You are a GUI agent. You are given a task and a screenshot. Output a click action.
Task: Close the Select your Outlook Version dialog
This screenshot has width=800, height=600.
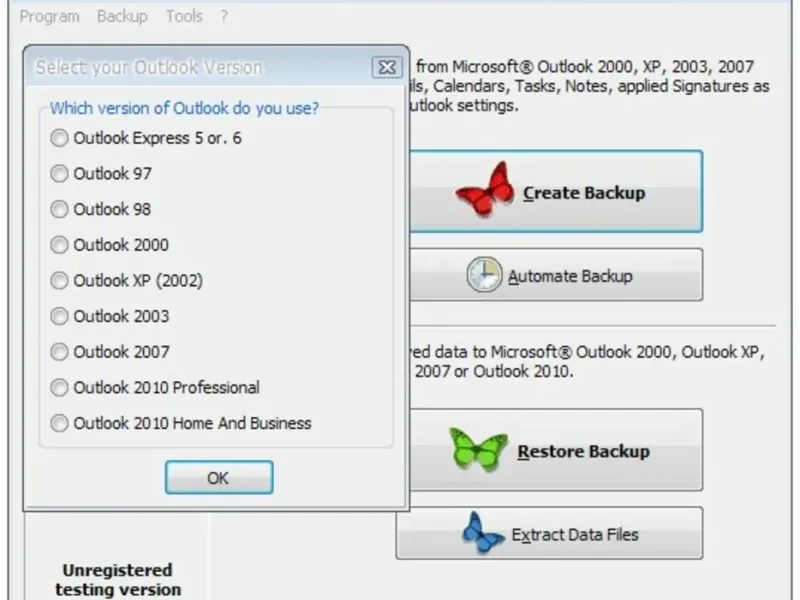[387, 67]
